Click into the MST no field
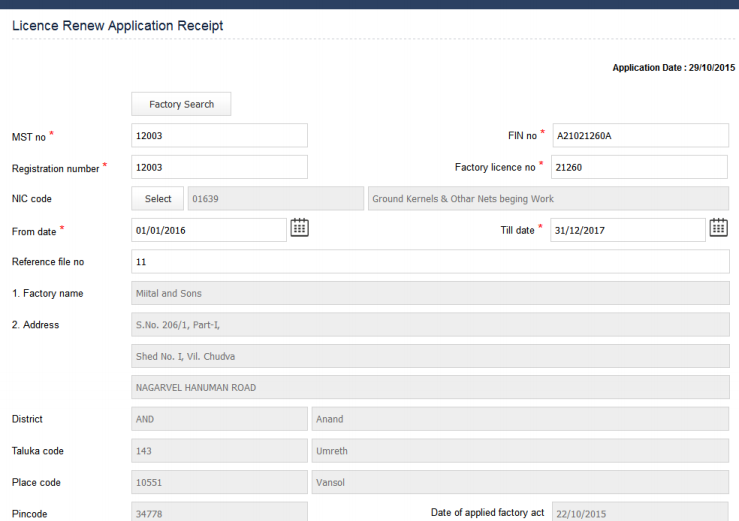The width and height of the screenshot is (739, 521). coord(219,136)
